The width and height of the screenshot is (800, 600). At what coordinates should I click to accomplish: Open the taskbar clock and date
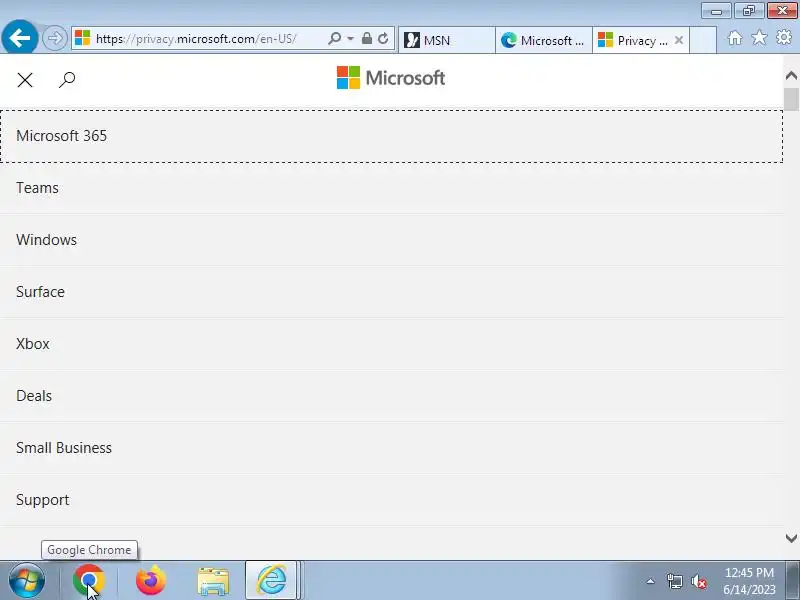click(x=749, y=581)
